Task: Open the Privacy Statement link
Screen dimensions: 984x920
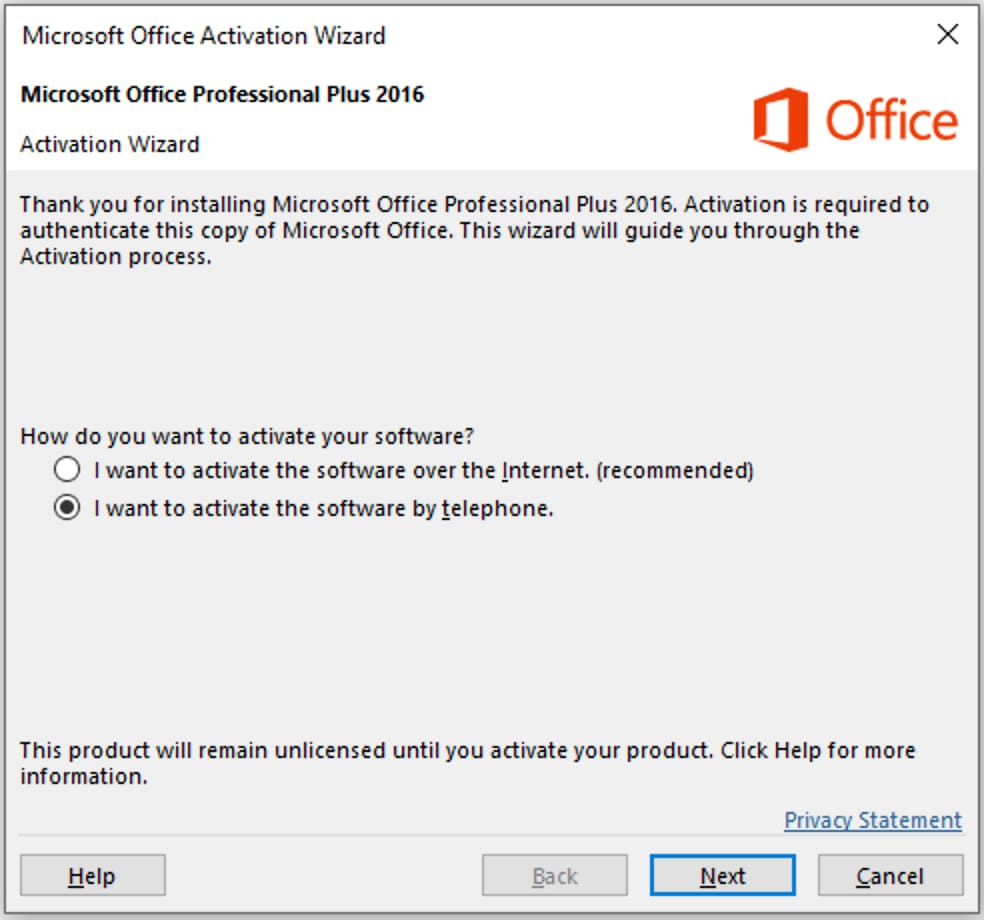Action: click(x=872, y=820)
